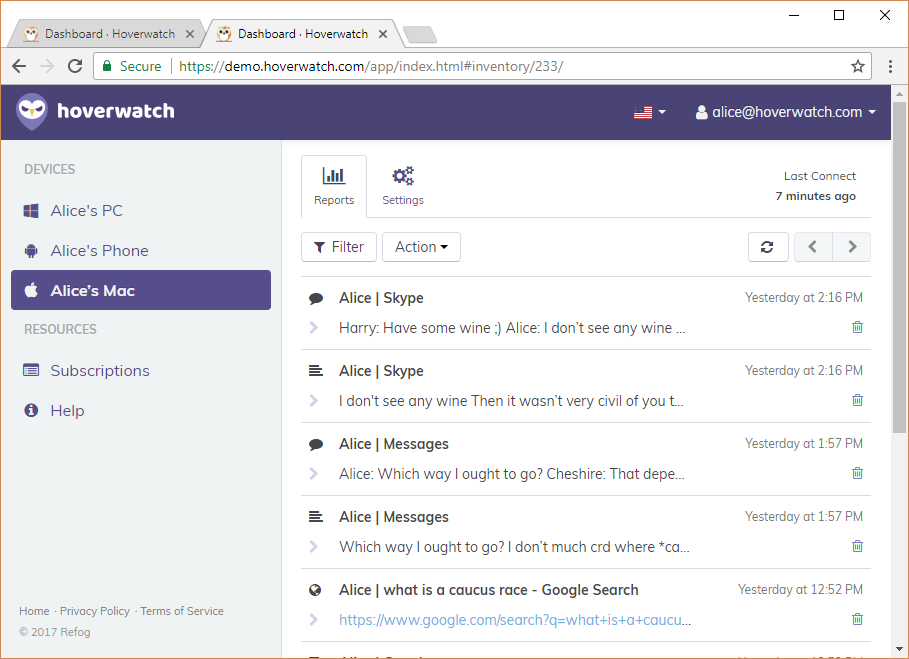Viewport: 909px width, 659px height.
Task: Open alice@hoverwatch.com account menu
Action: pyautogui.click(x=786, y=112)
